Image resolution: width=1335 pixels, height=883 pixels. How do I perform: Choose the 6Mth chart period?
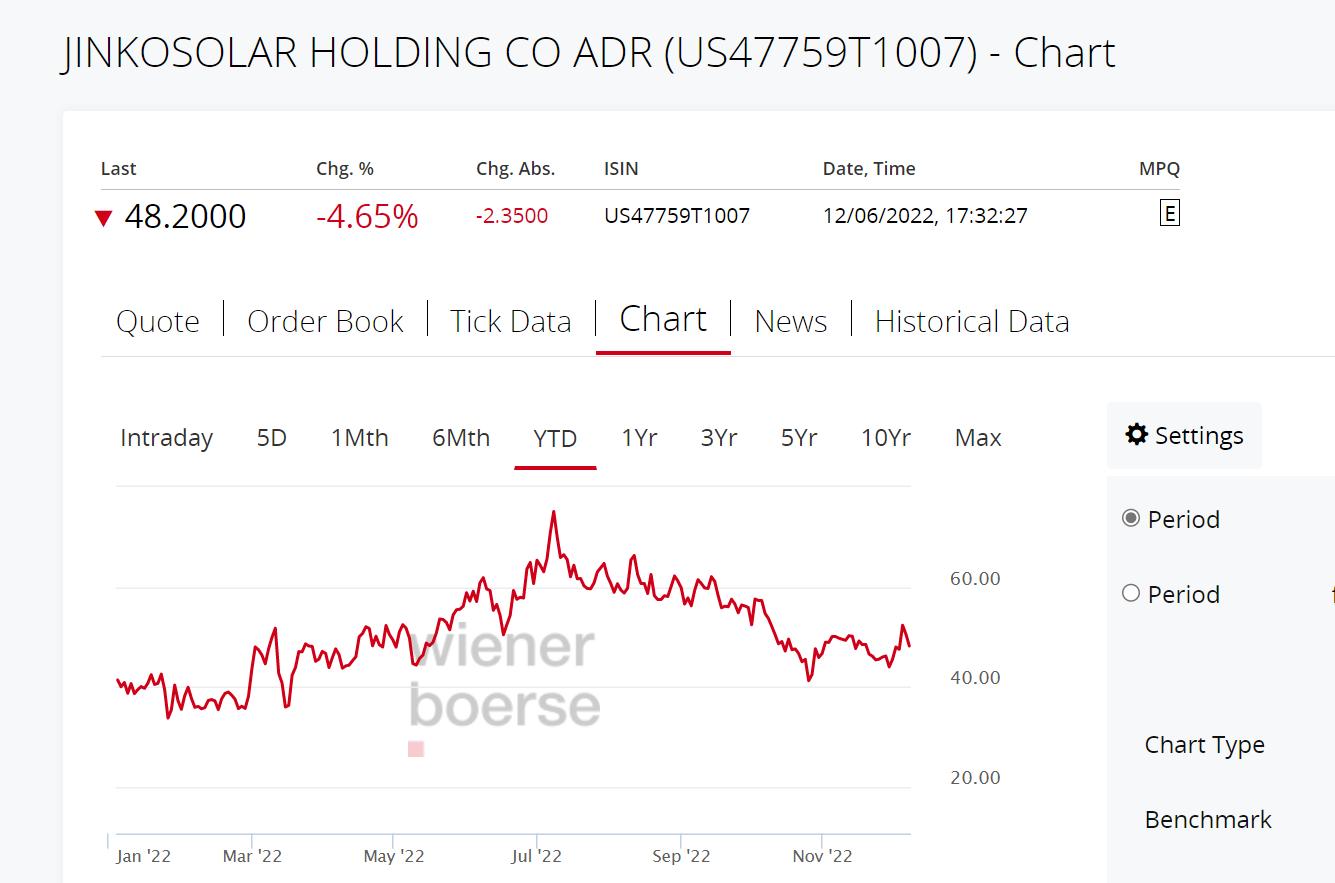coord(461,438)
